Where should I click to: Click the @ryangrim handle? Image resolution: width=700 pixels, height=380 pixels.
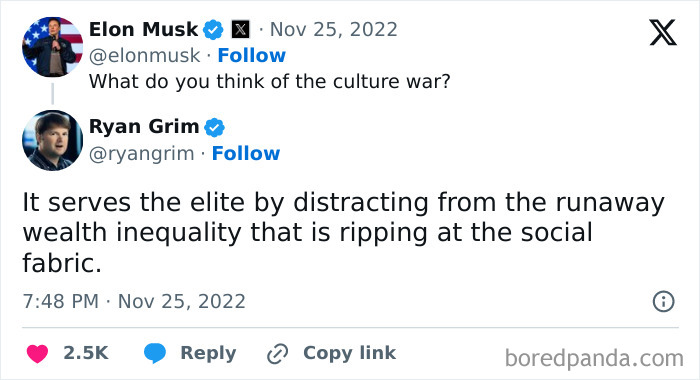click(x=142, y=154)
